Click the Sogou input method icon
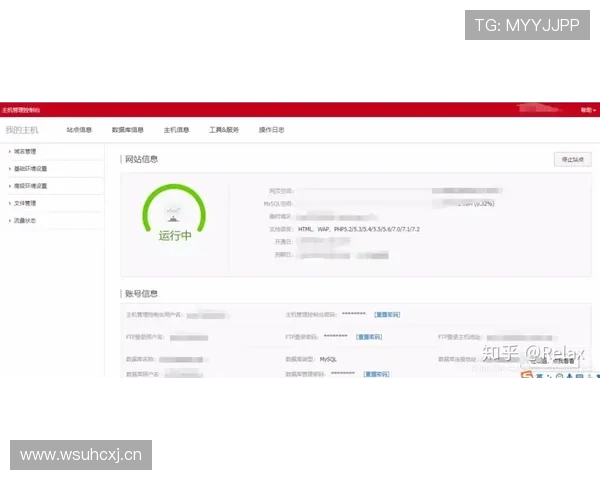Screen dimensions: 600x480 (527, 375)
